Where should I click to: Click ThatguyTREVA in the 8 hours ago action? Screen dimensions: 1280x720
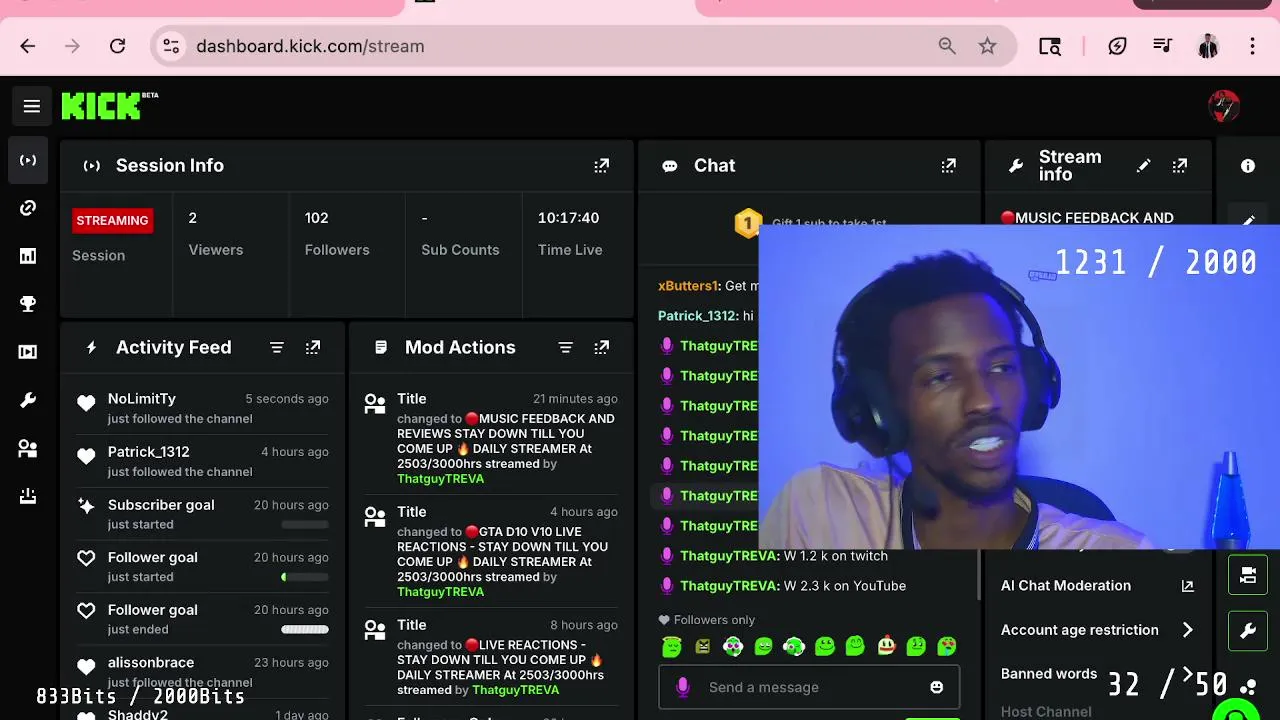tap(515, 690)
